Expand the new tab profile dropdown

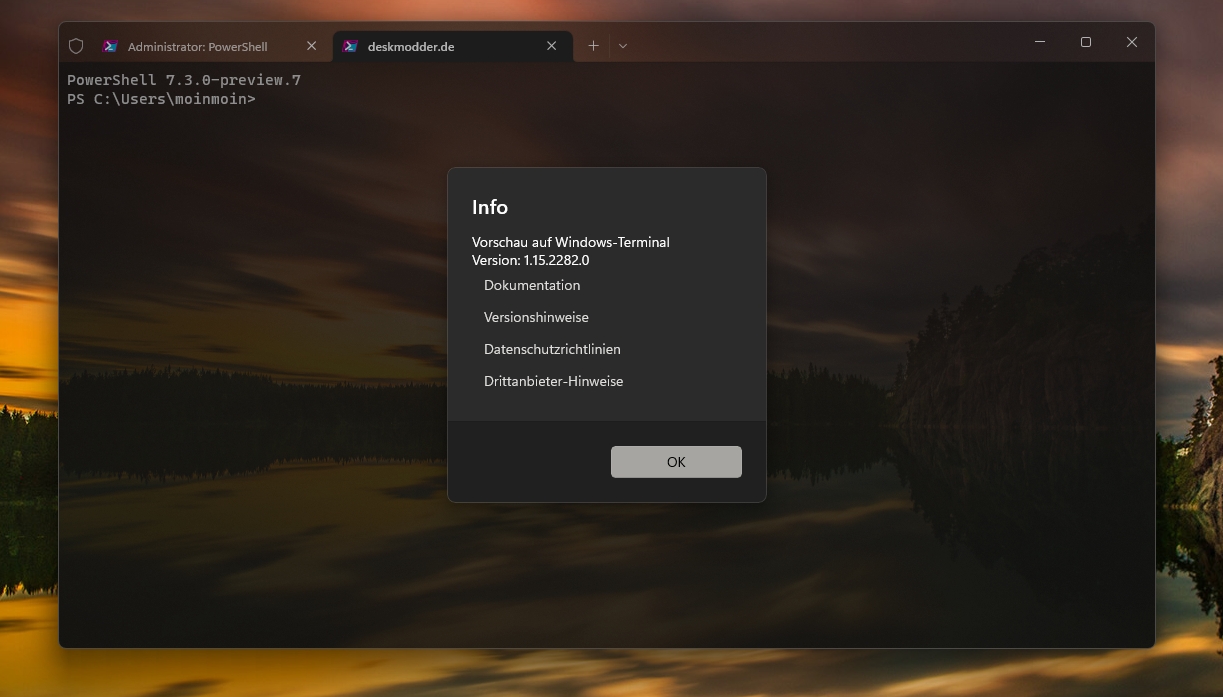[x=622, y=46]
